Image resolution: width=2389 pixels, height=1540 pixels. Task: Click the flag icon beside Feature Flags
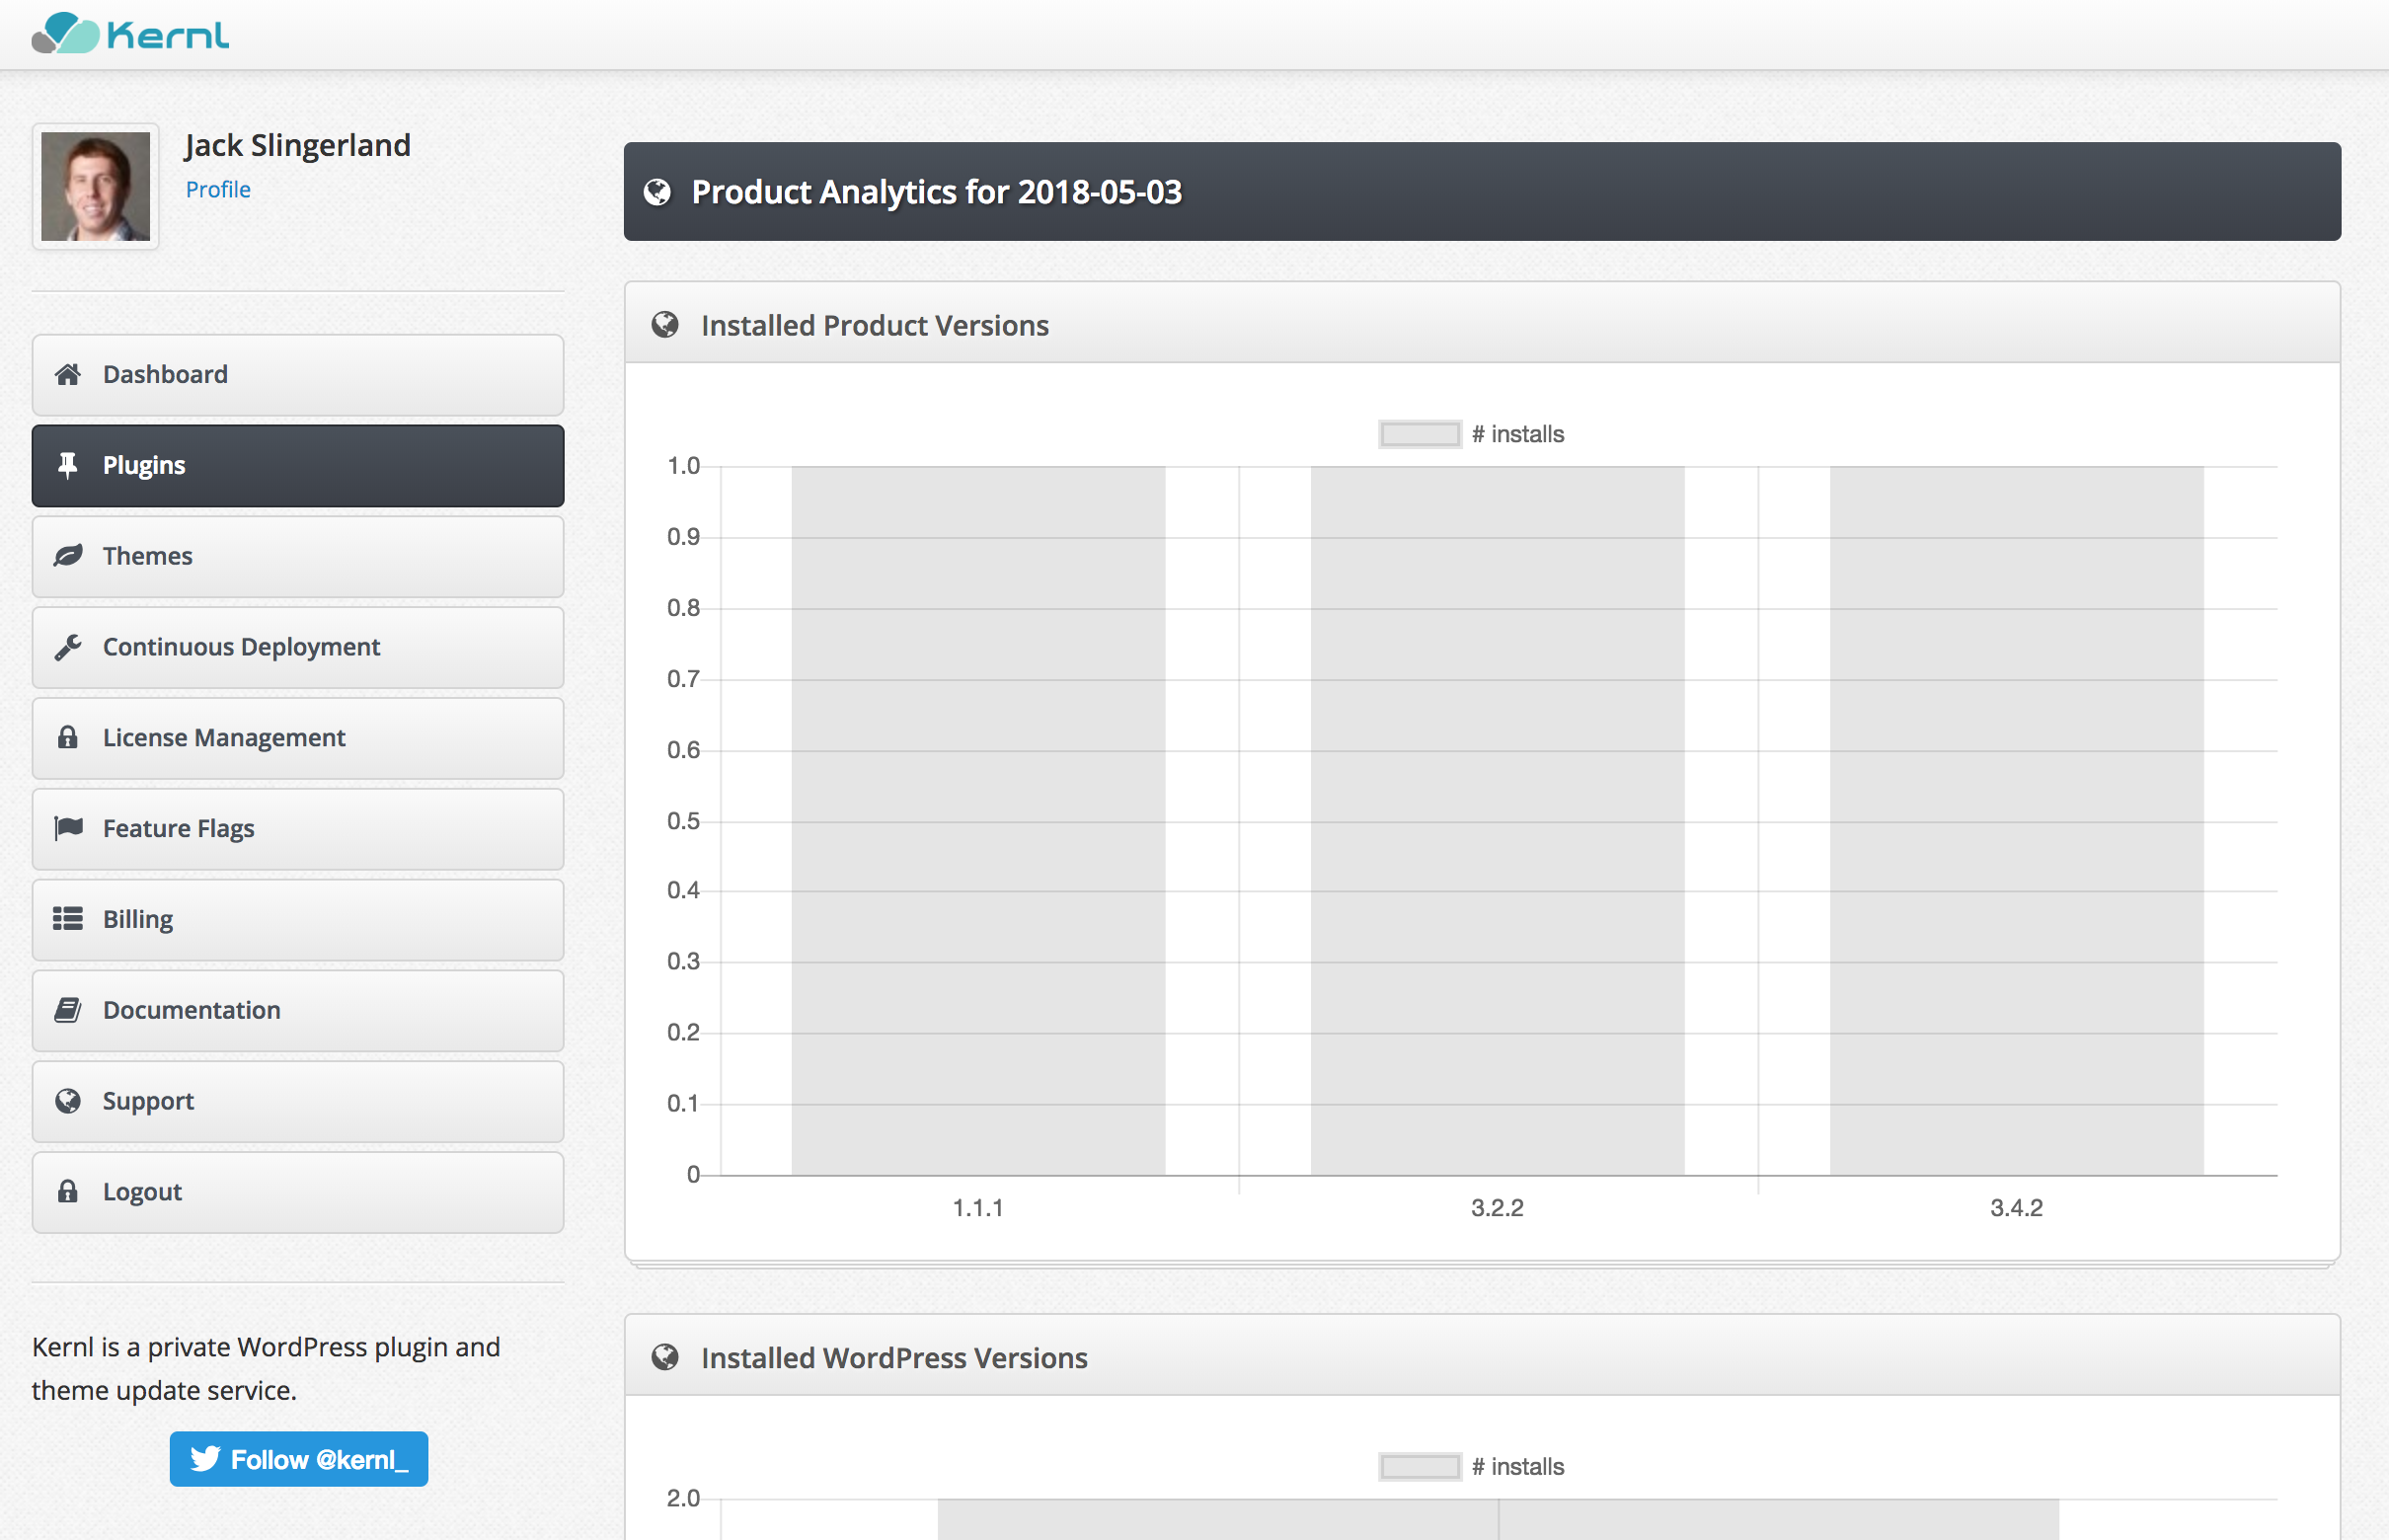(68, 828)
